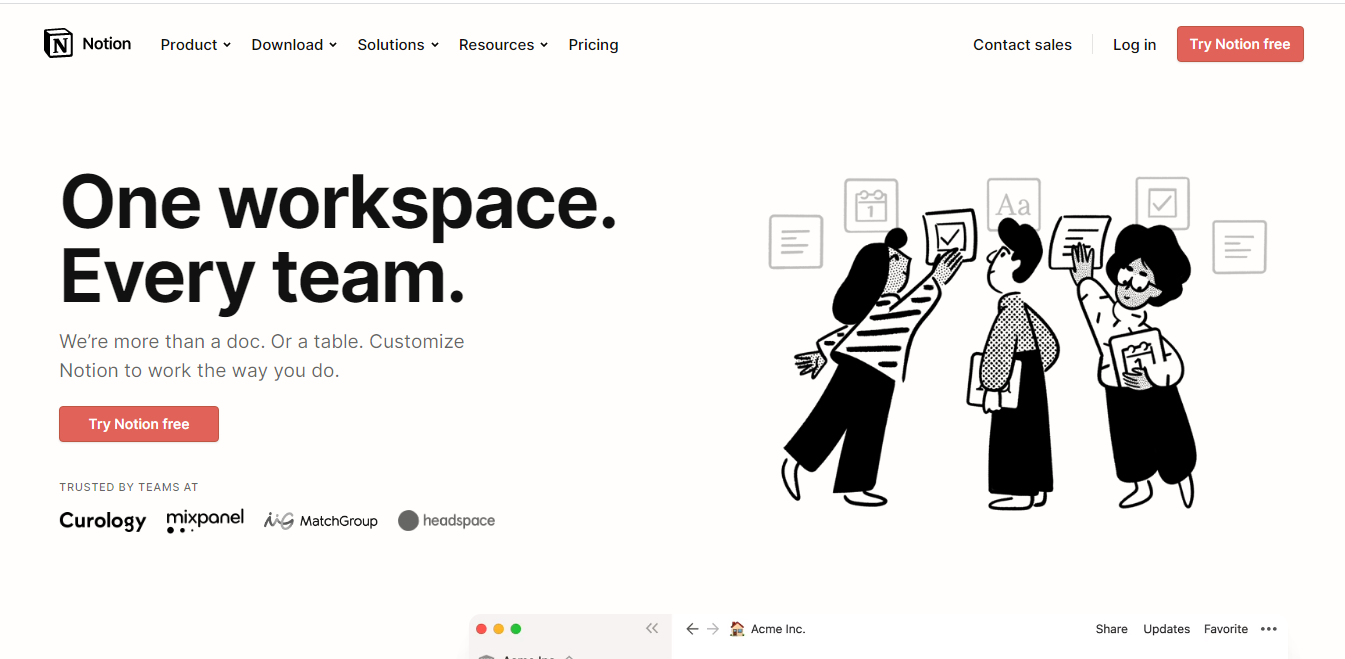Click the Notion logo icon

[59, 43]
